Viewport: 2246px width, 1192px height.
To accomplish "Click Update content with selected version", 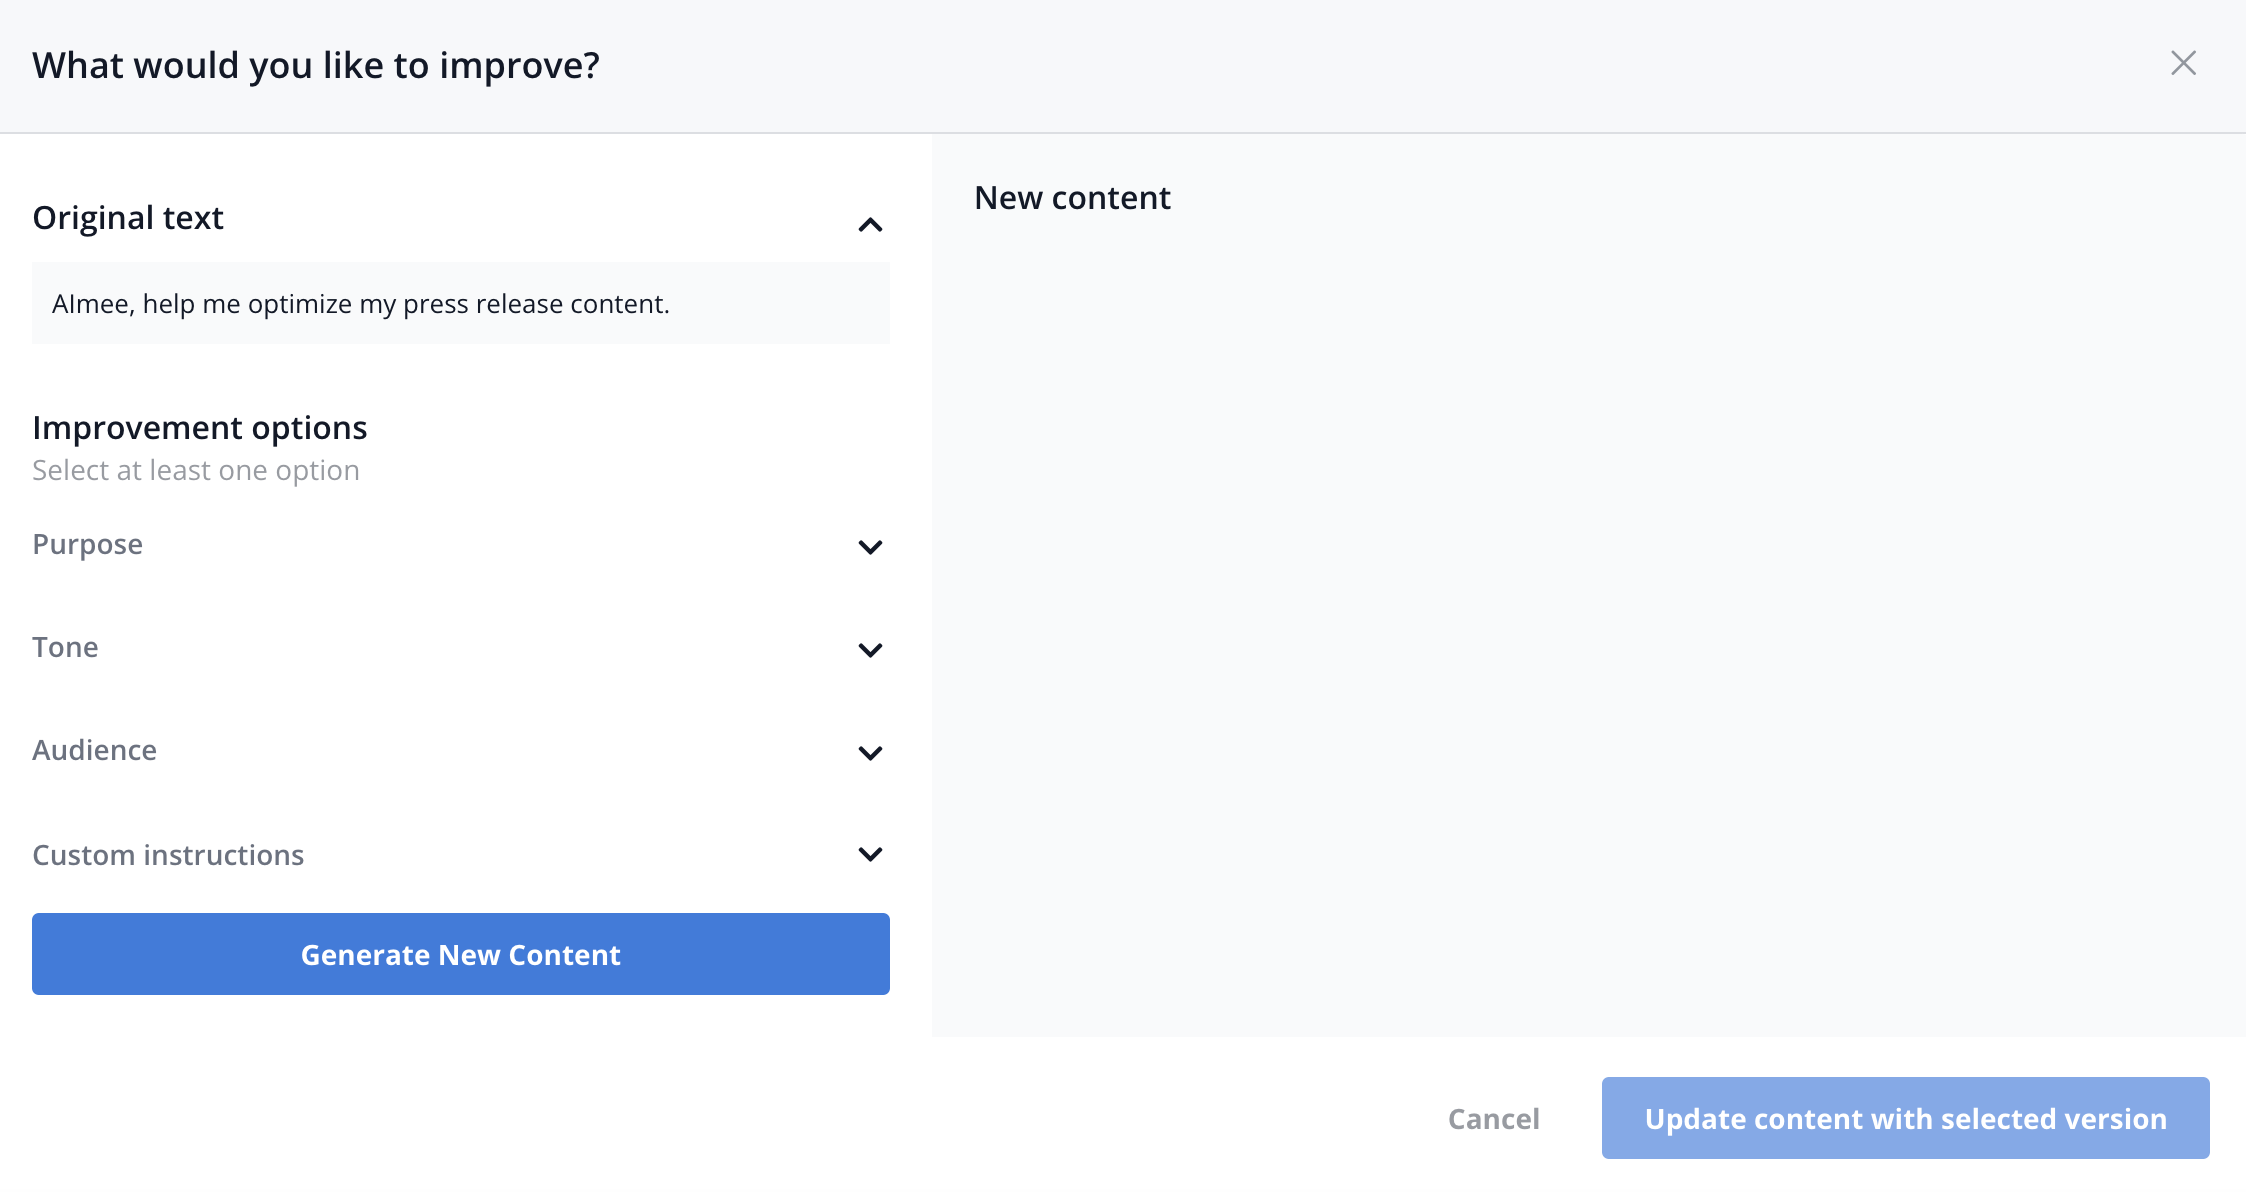I will pos(1905,1118).
